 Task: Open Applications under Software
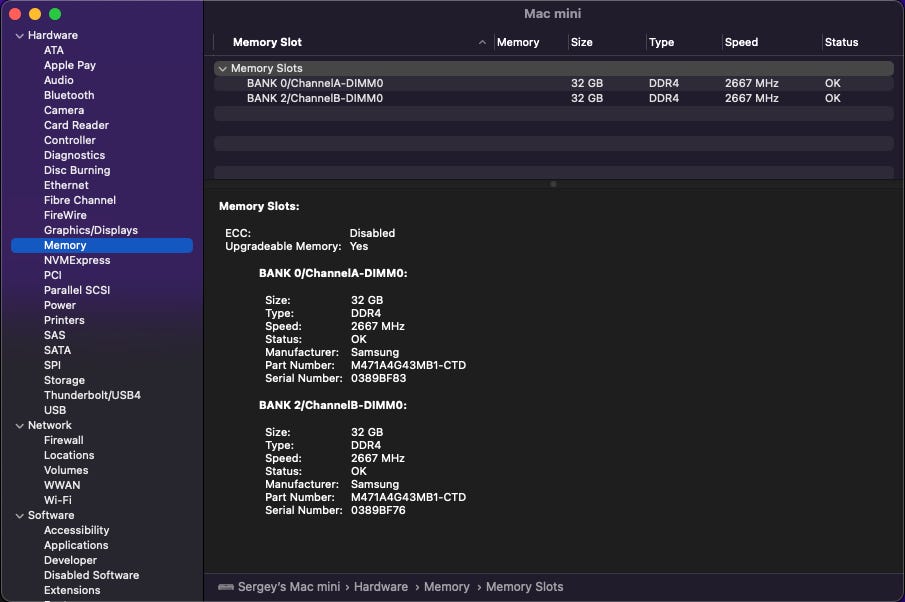tap(76, 545)
